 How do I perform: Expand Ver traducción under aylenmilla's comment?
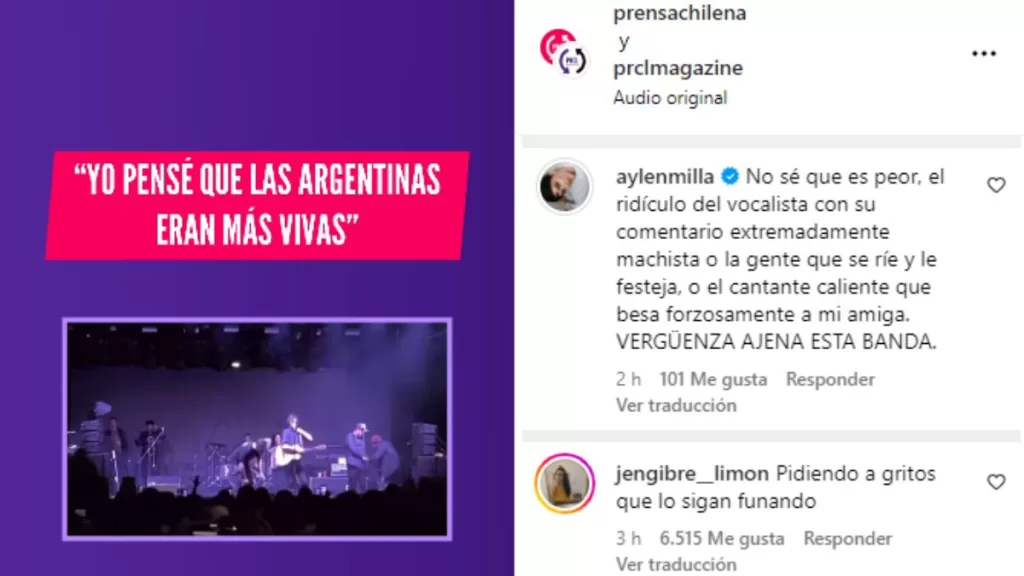(x=676, y=406)
